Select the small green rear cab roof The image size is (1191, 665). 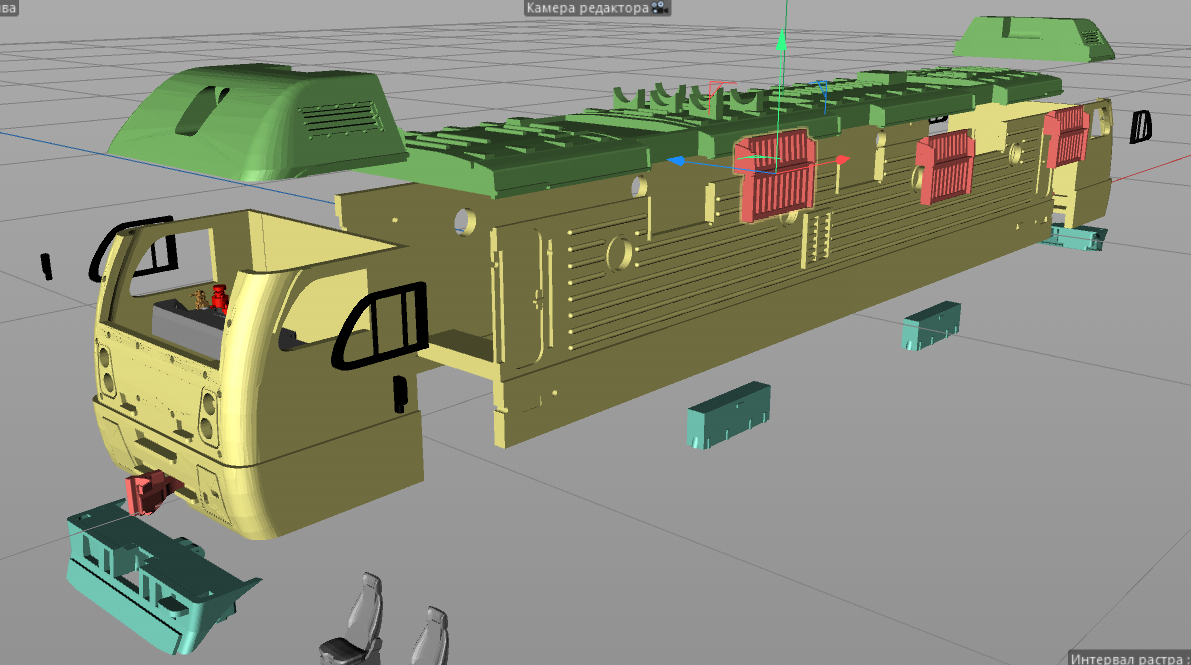click(x=1035, y=38)
